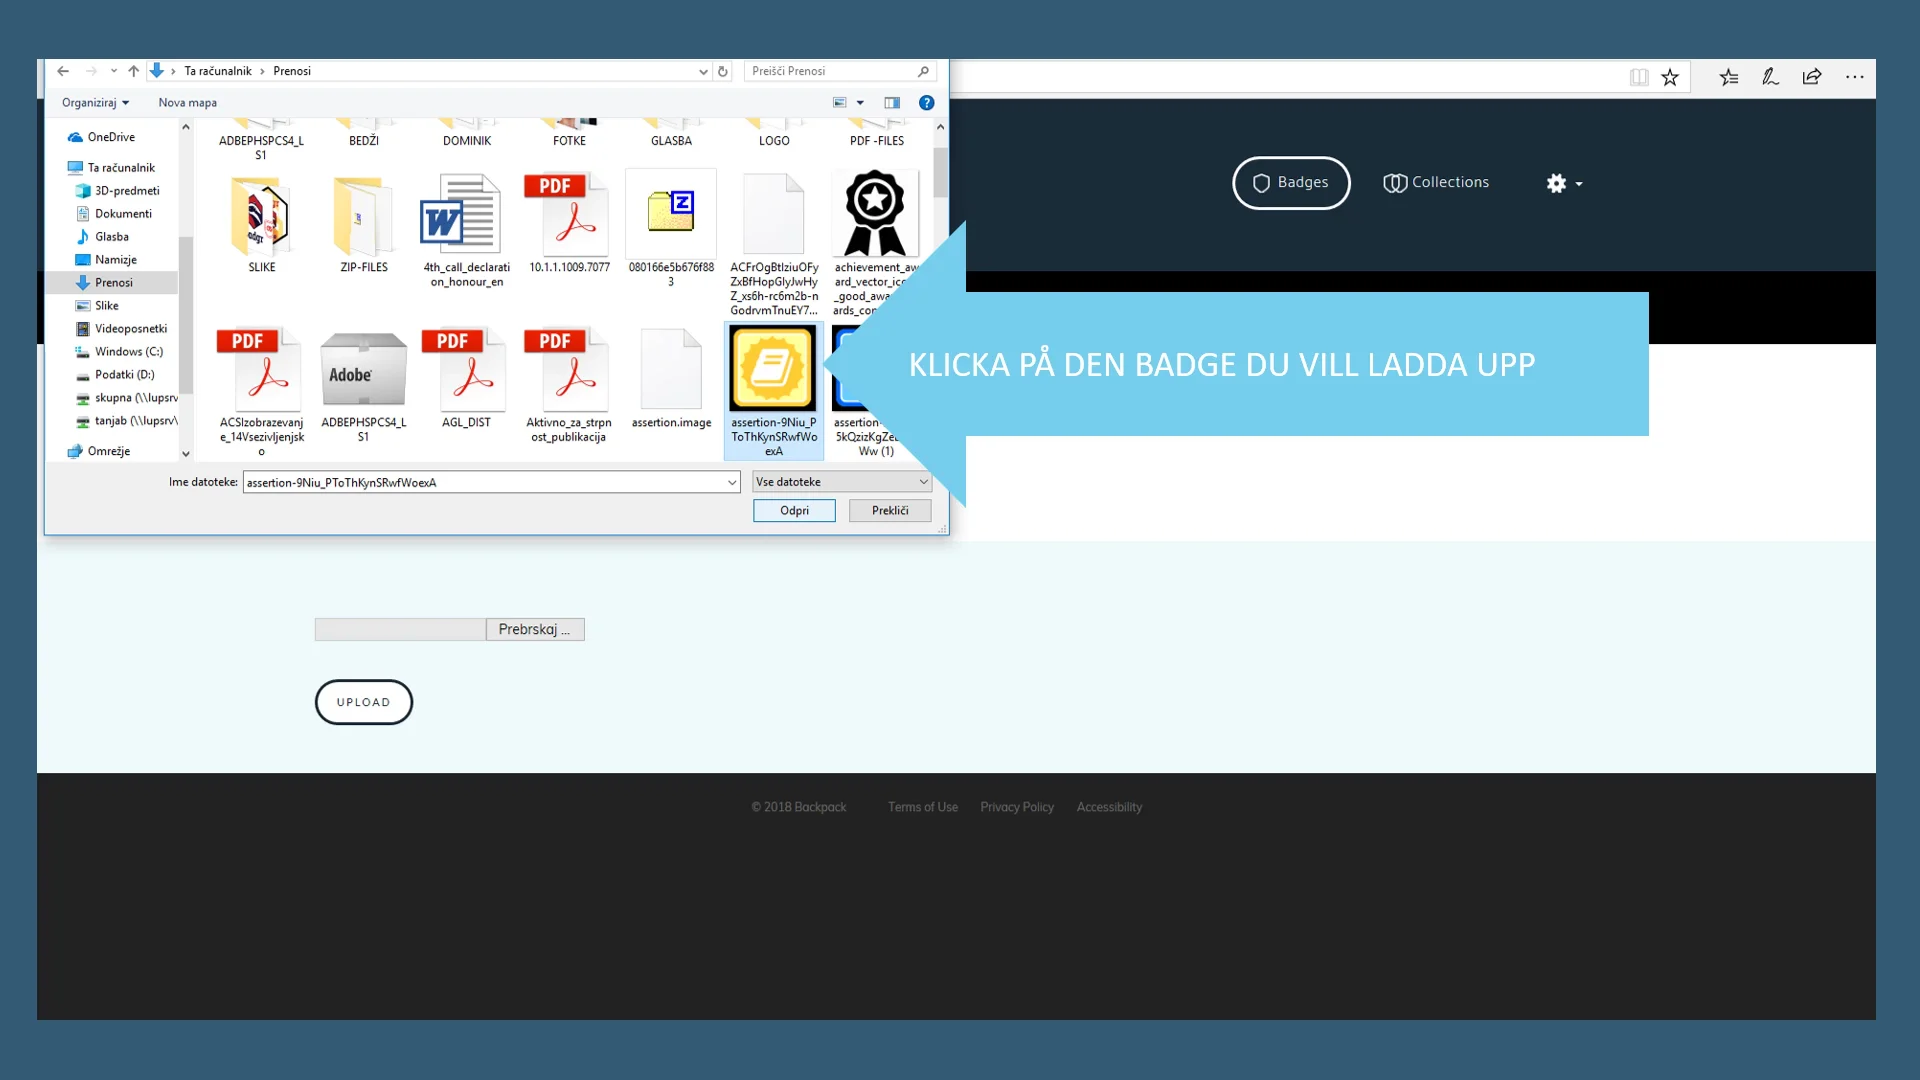The image size is (1920, 1080).
Task: Click the Nova mapa menu item
Action: click(x=187, y=103)
